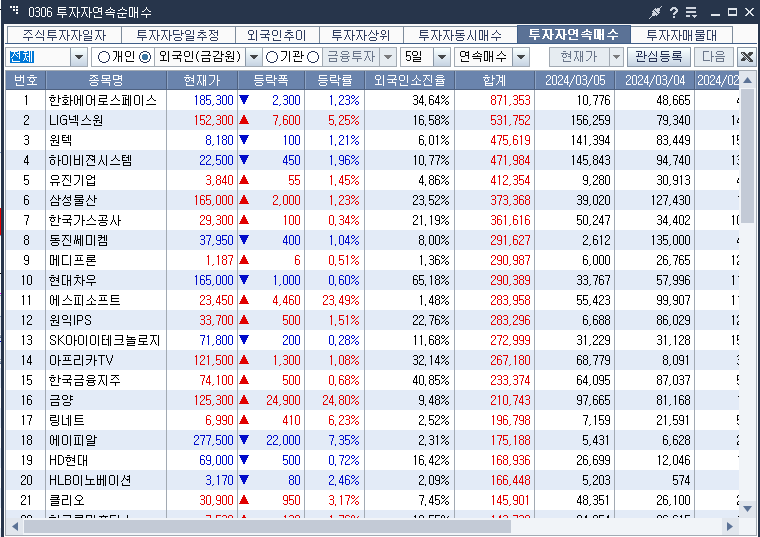
Task: Click 한국금융지주 stock name
Action: tap(85, 380)
